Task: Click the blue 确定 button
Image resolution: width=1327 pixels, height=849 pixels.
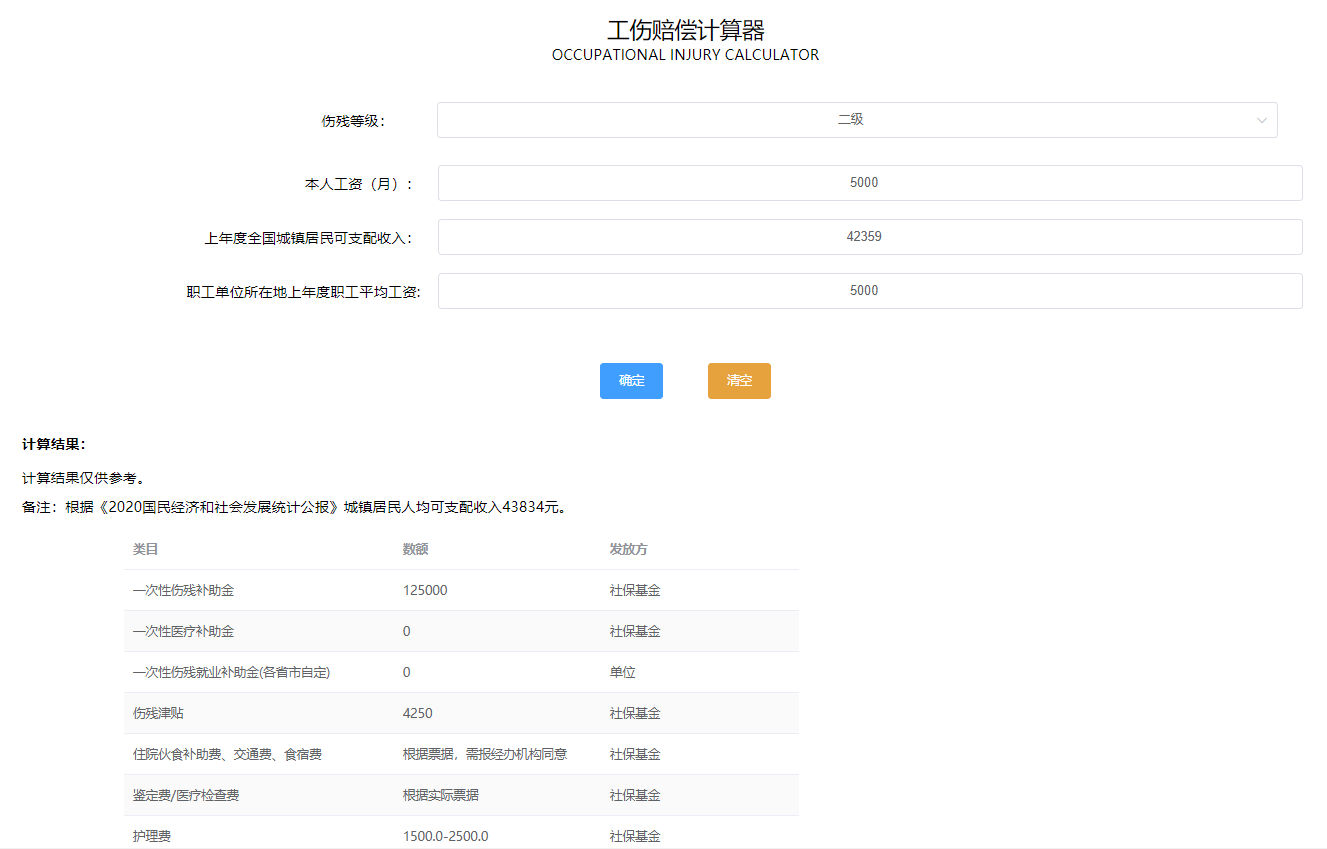Action: (x=631, y=381)
